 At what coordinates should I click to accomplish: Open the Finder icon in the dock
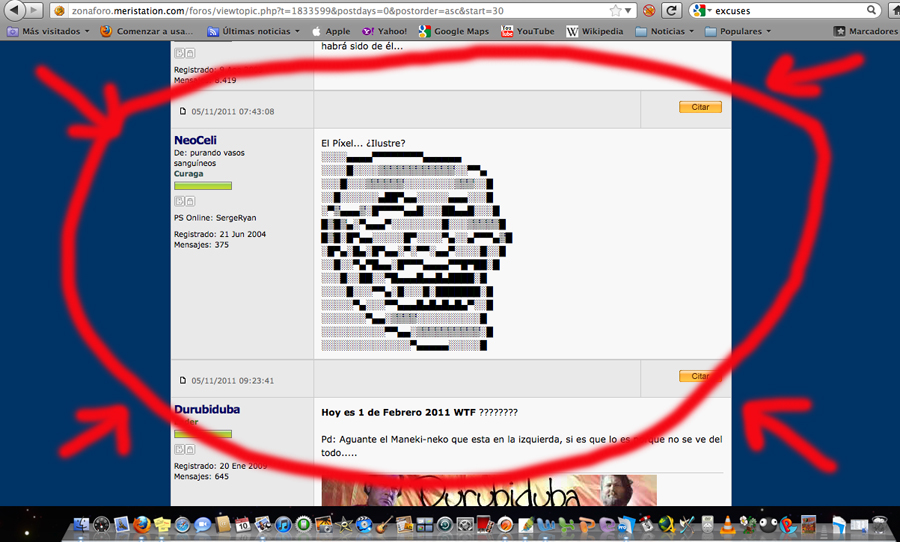(x=79, y=524)
